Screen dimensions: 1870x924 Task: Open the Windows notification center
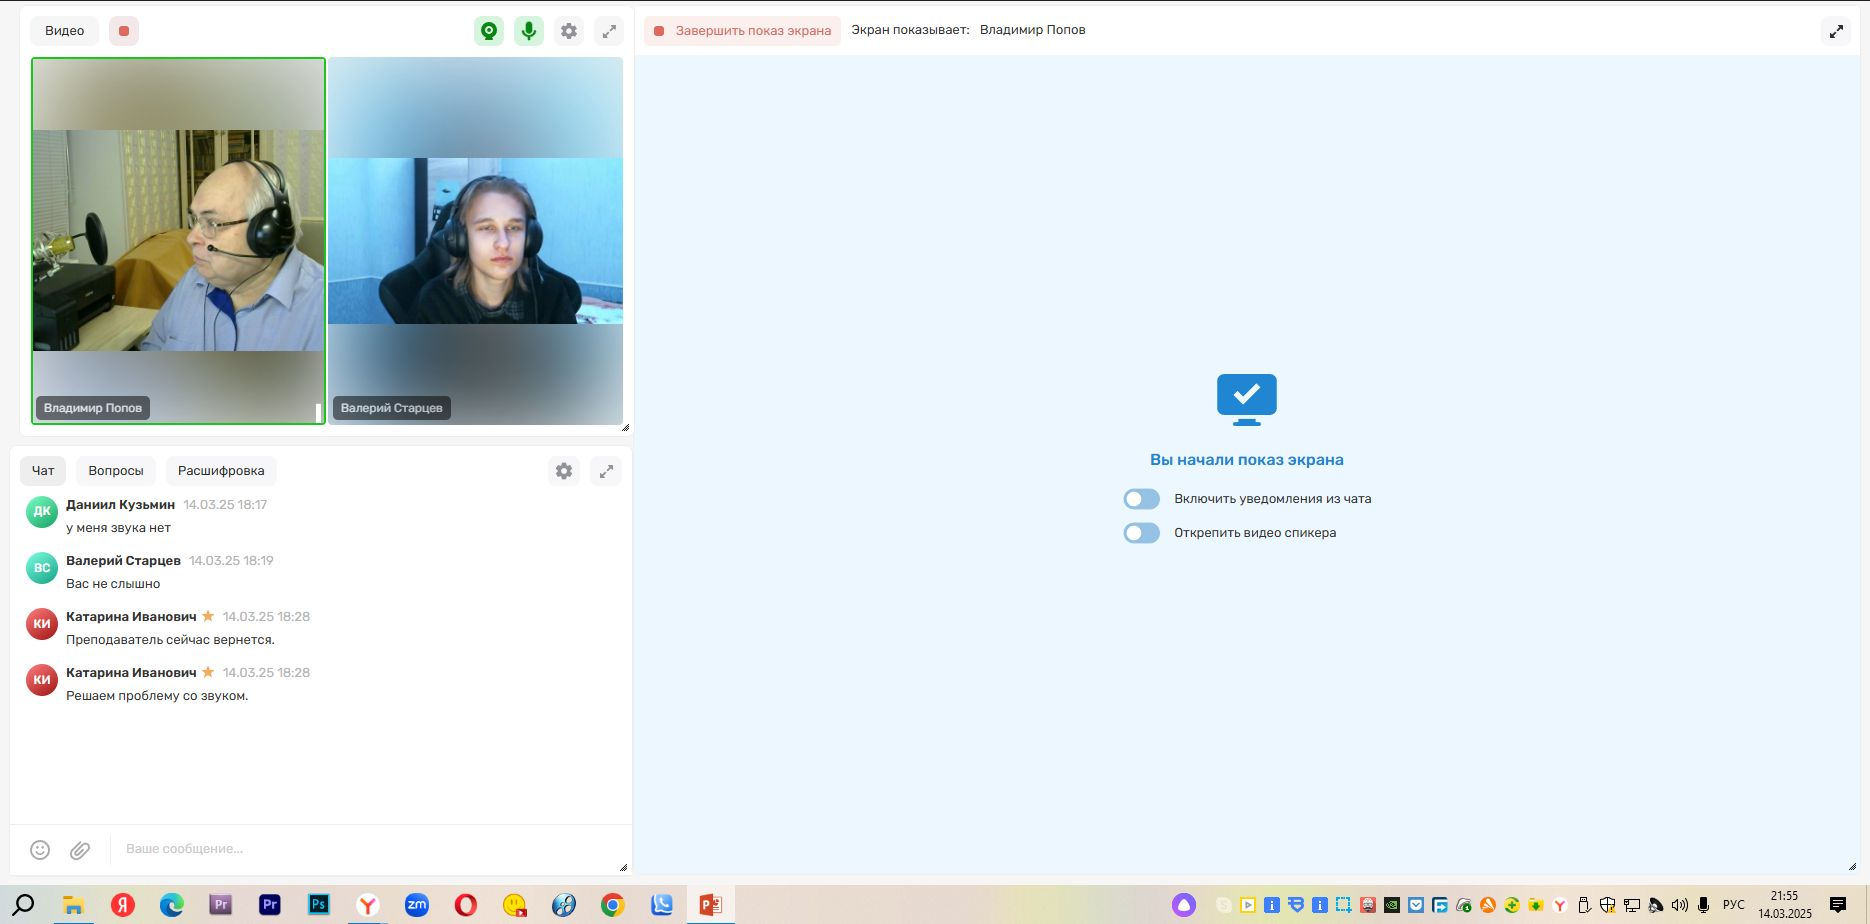(1838, 905)
